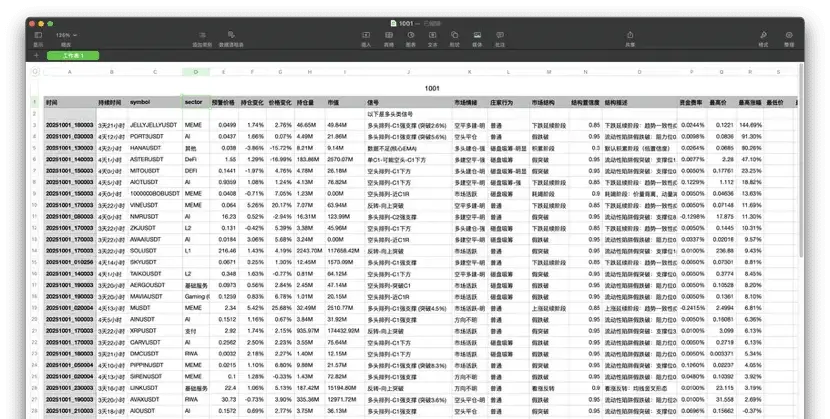Select the MITOUSDT symbol cell
Viewport: 830px width, 419px height.
point(156,171)
